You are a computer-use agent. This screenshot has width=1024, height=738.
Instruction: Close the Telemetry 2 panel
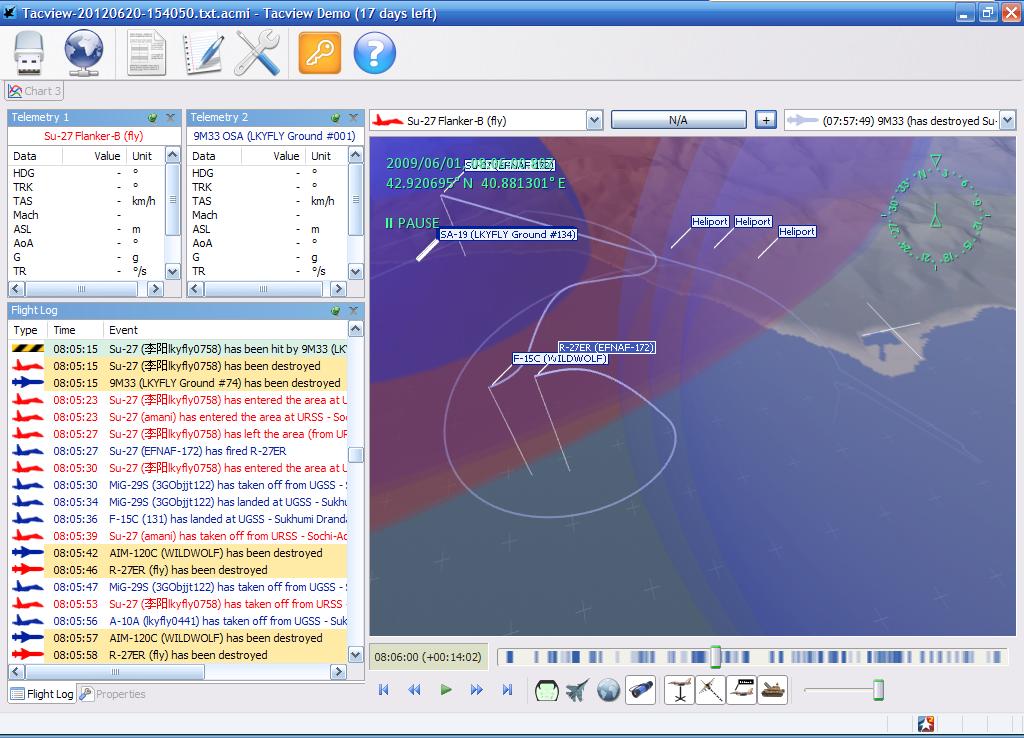[353, 118]
